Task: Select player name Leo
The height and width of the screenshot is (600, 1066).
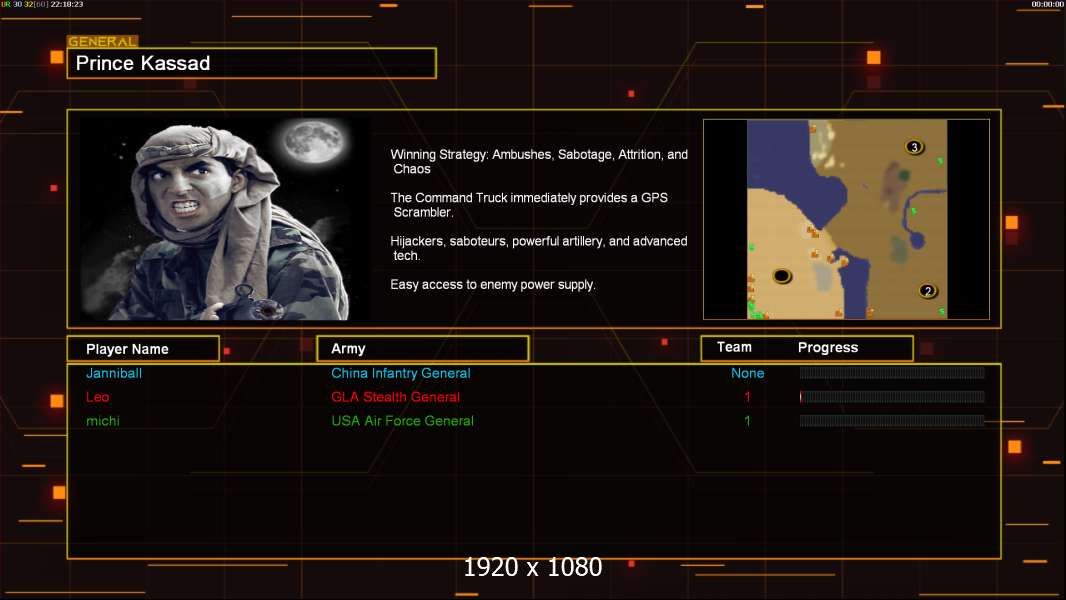Action: pos(97,397)
